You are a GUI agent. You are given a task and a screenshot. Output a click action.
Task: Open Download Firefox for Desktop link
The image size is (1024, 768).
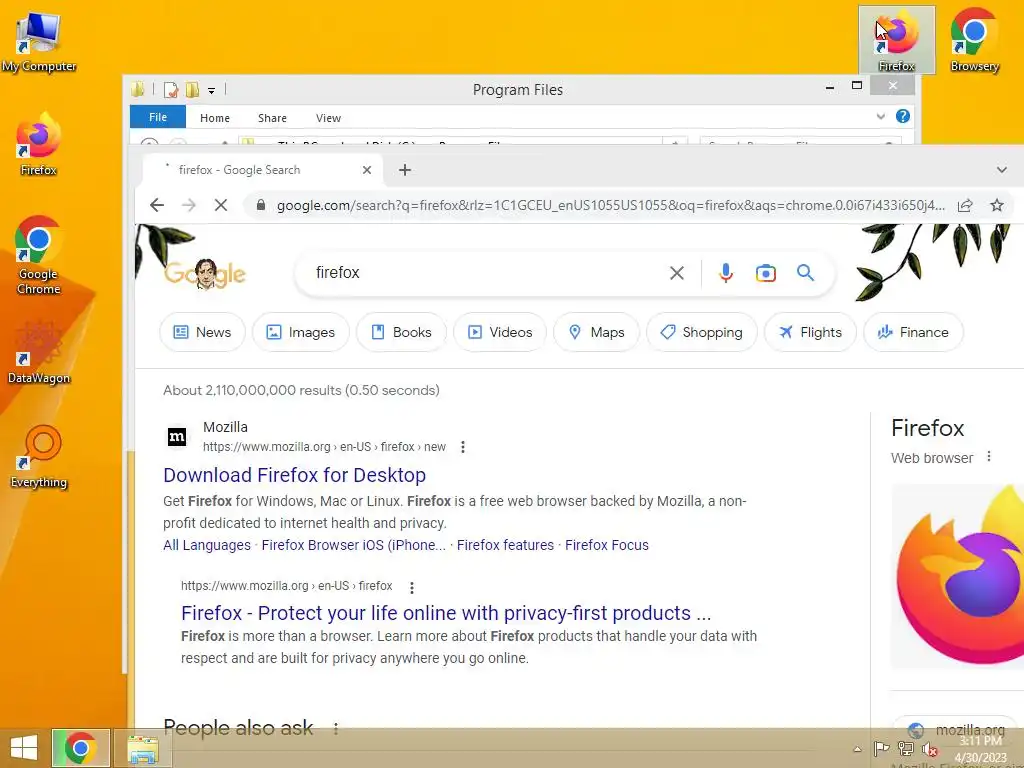(x=295, y=475)
